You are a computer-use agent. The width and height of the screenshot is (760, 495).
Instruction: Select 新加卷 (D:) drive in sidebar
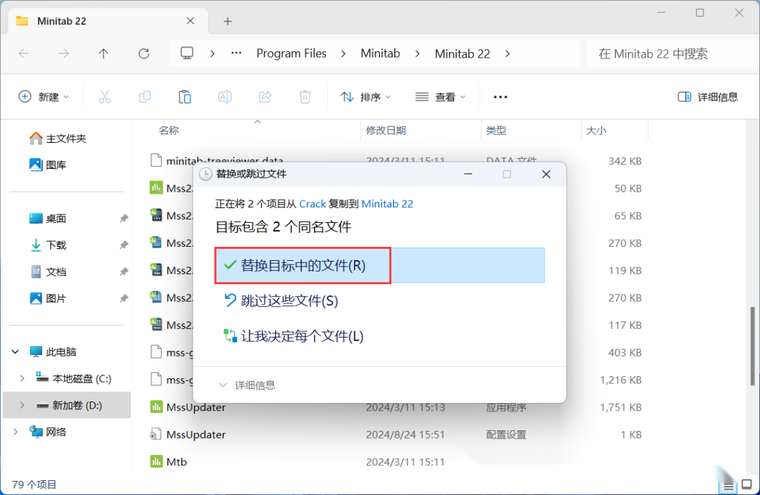tap(67, 405)
